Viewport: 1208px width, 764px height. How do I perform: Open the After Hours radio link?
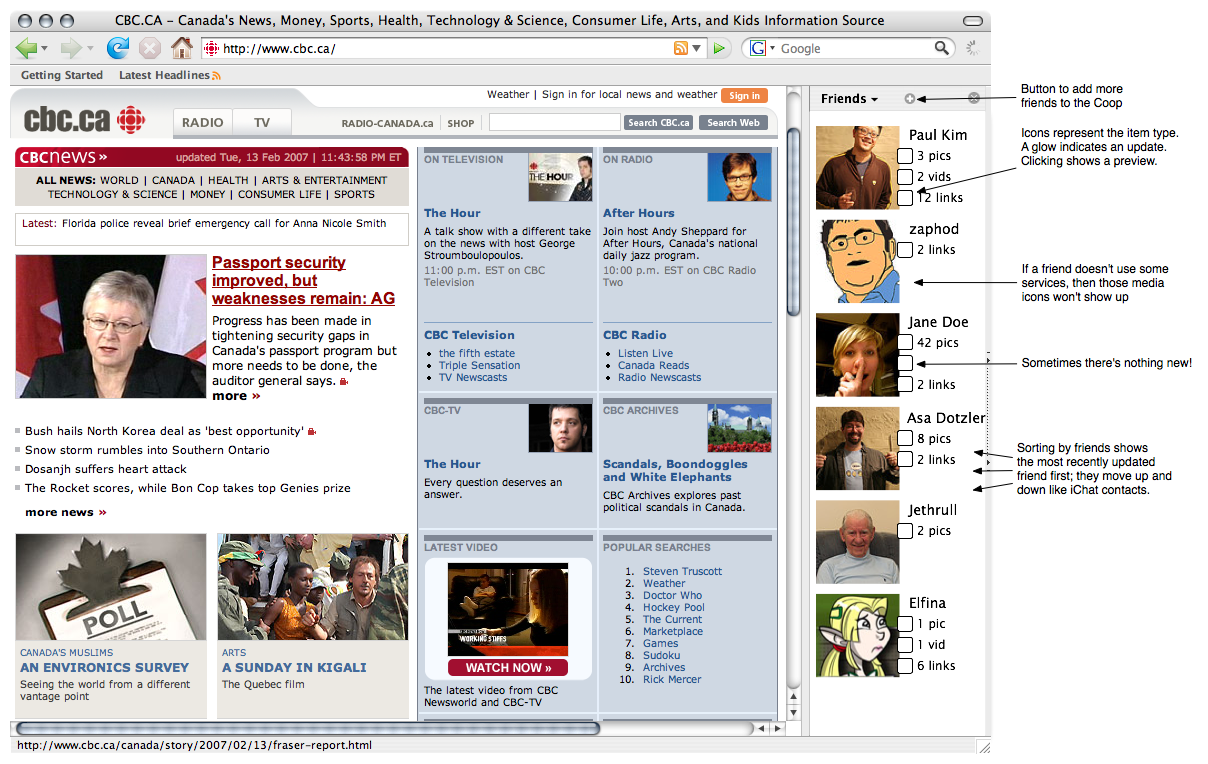(638, 213)
